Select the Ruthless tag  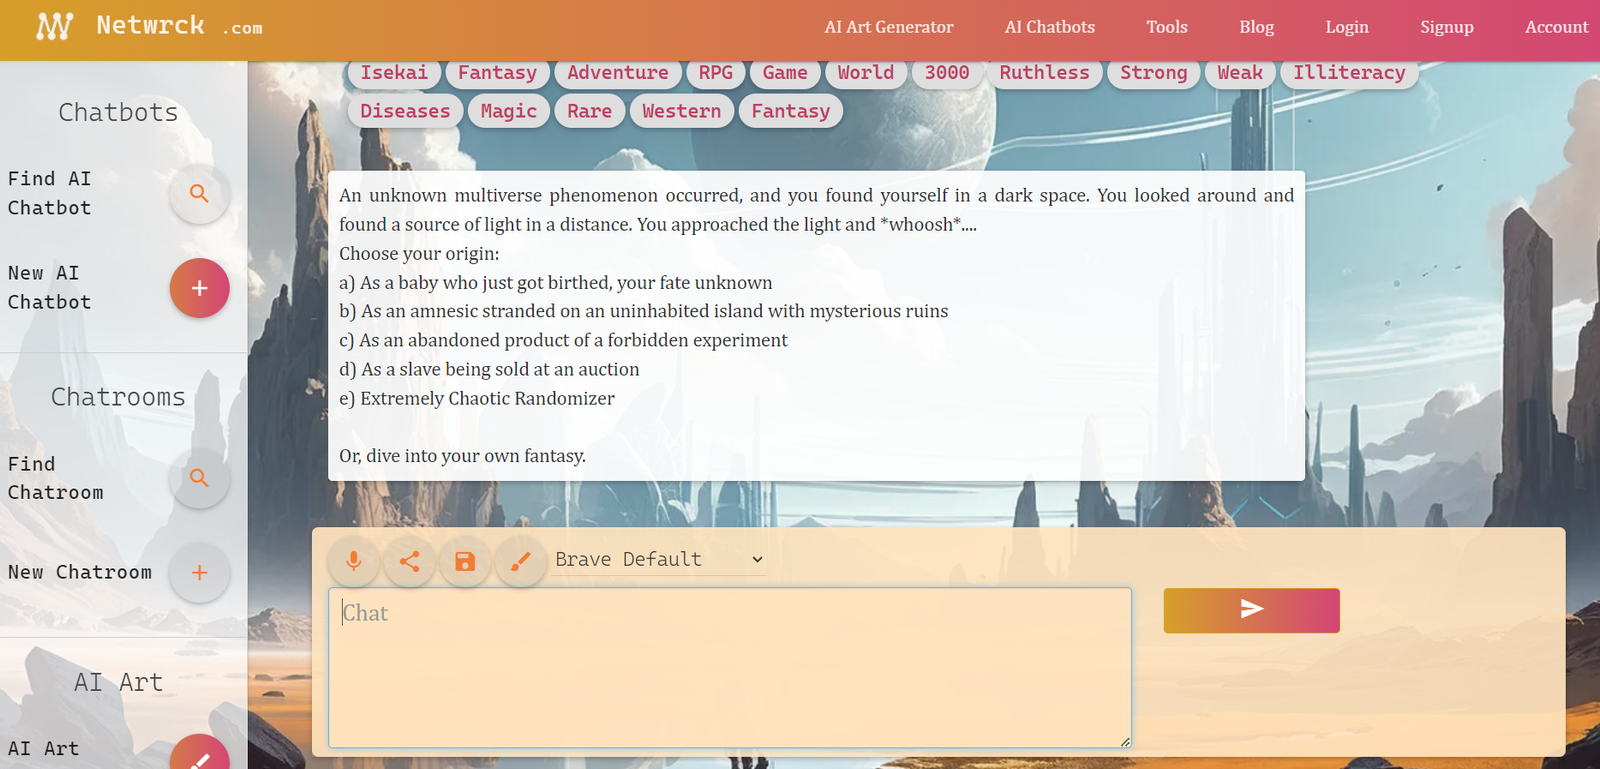click(1044, 73)
